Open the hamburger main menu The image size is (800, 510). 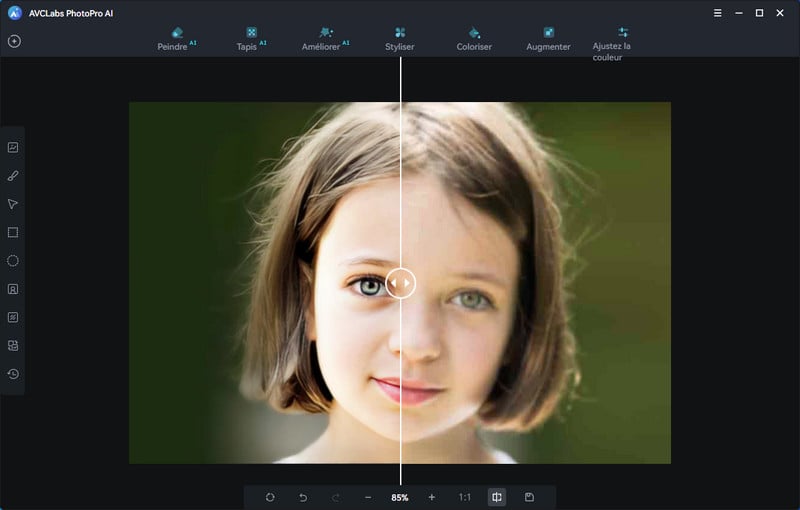(x=717, y=13)
